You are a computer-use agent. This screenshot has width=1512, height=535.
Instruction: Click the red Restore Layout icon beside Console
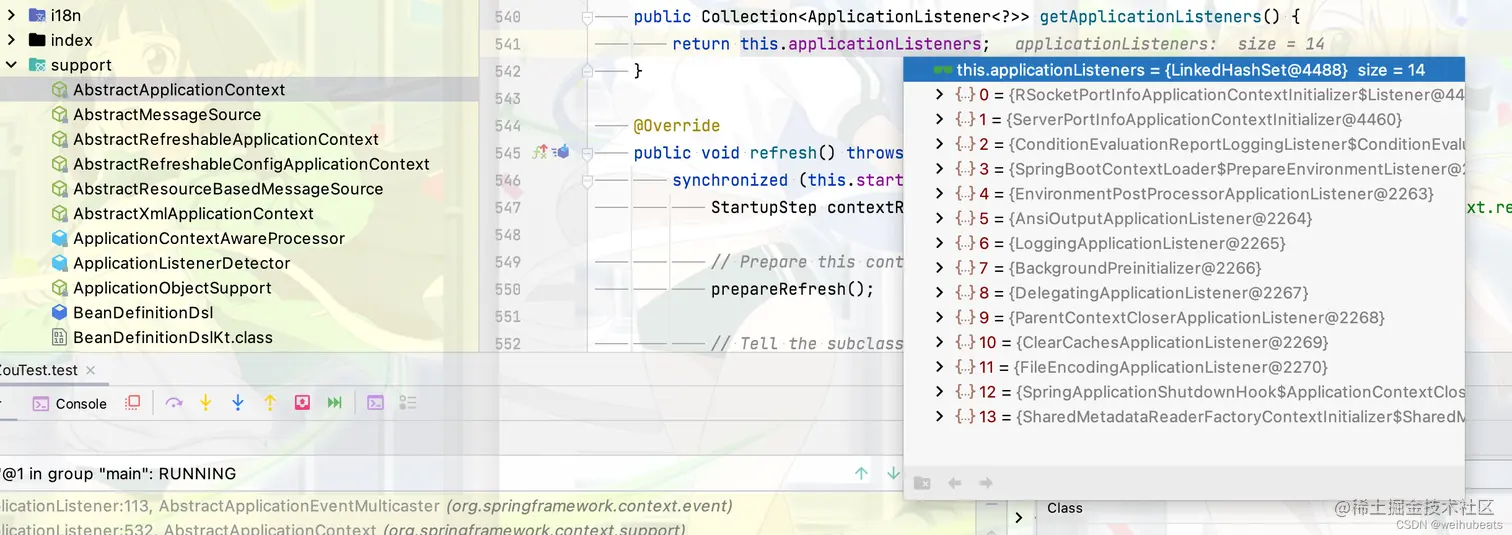[x=132, y=403]
